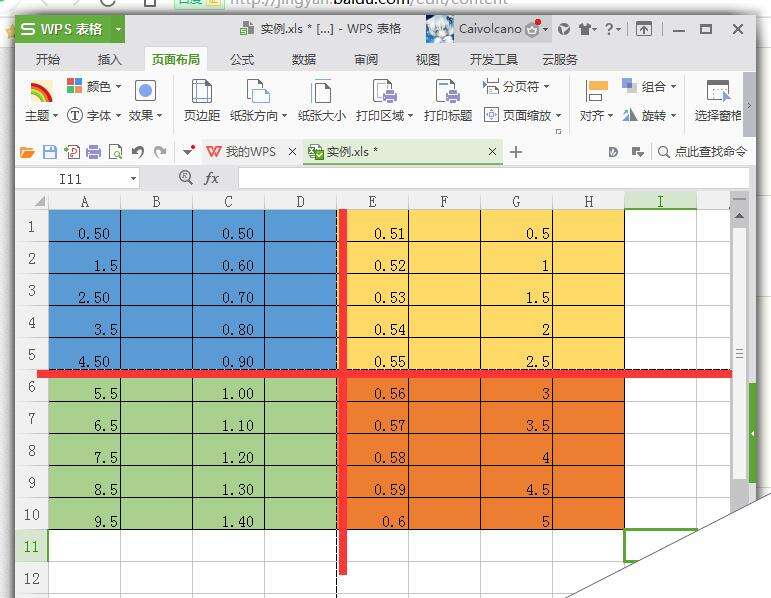Screen dimensions: 771x598
Task: Expand the I11 name box dropdown
Action: 133,179
